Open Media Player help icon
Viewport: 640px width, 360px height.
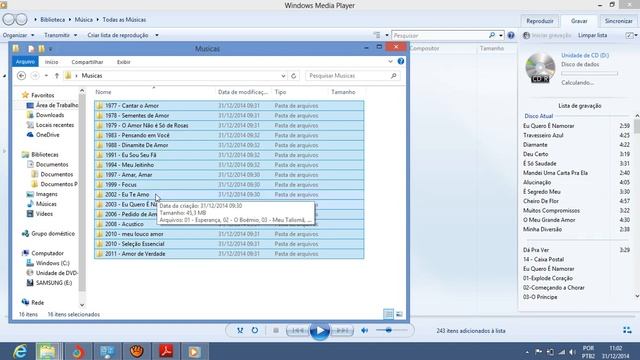pos(511,36)
